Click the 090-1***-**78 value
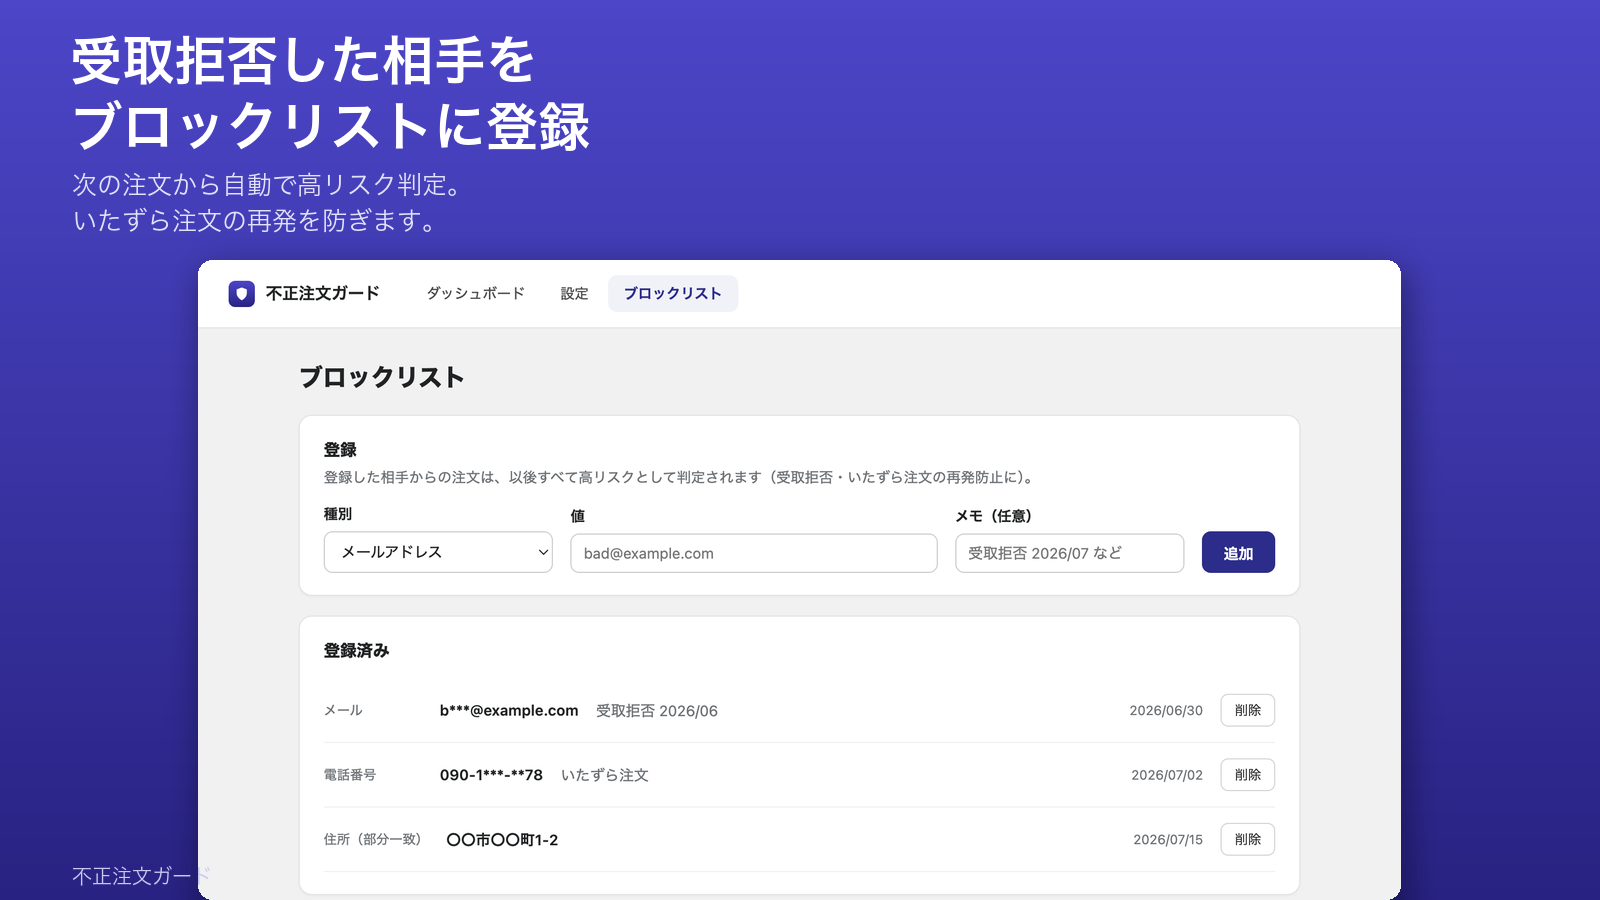This screenshot has width=1600, height=900. pos(491,775)
